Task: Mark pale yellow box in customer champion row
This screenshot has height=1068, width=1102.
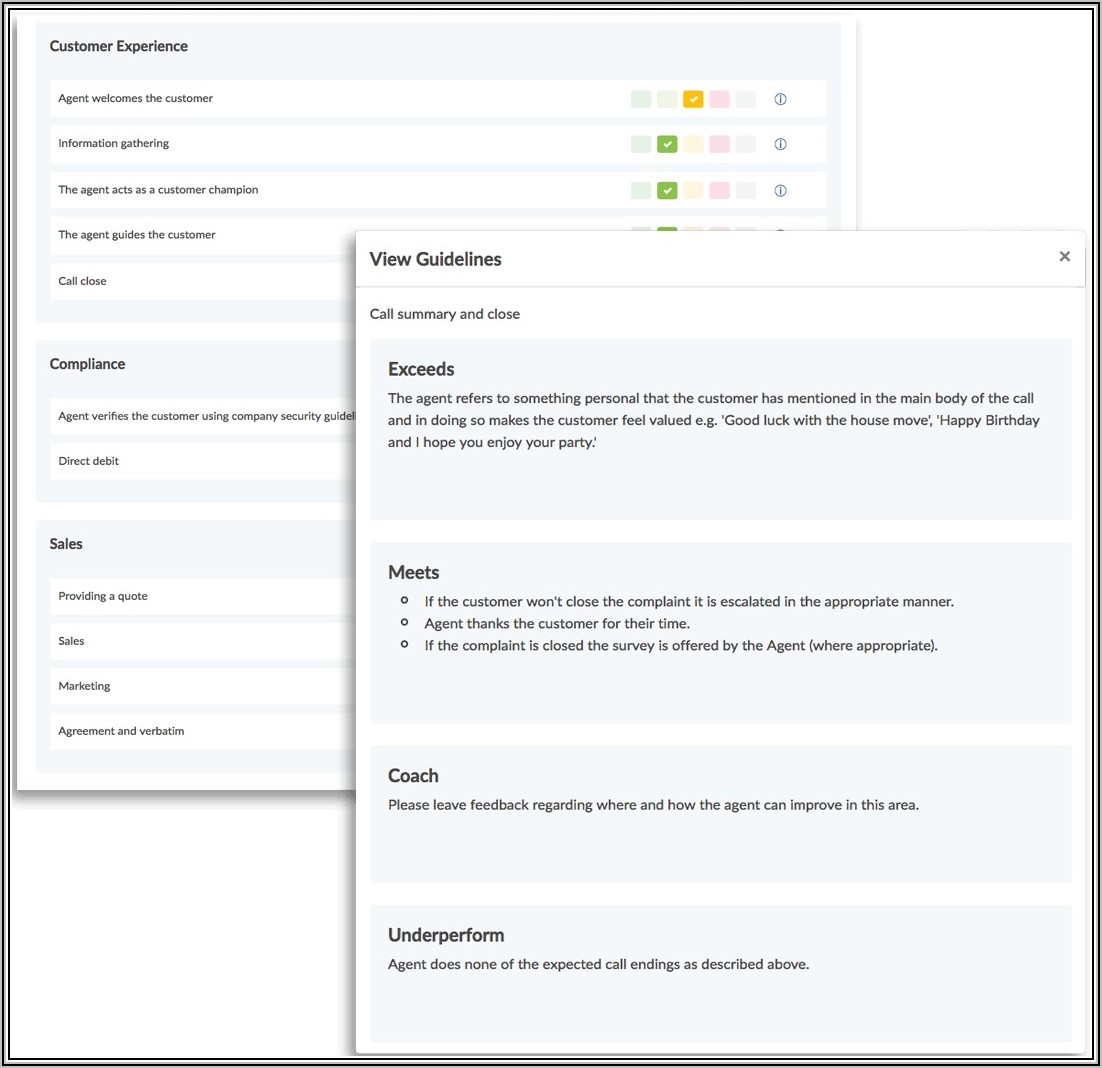Action: pos(693,190)
